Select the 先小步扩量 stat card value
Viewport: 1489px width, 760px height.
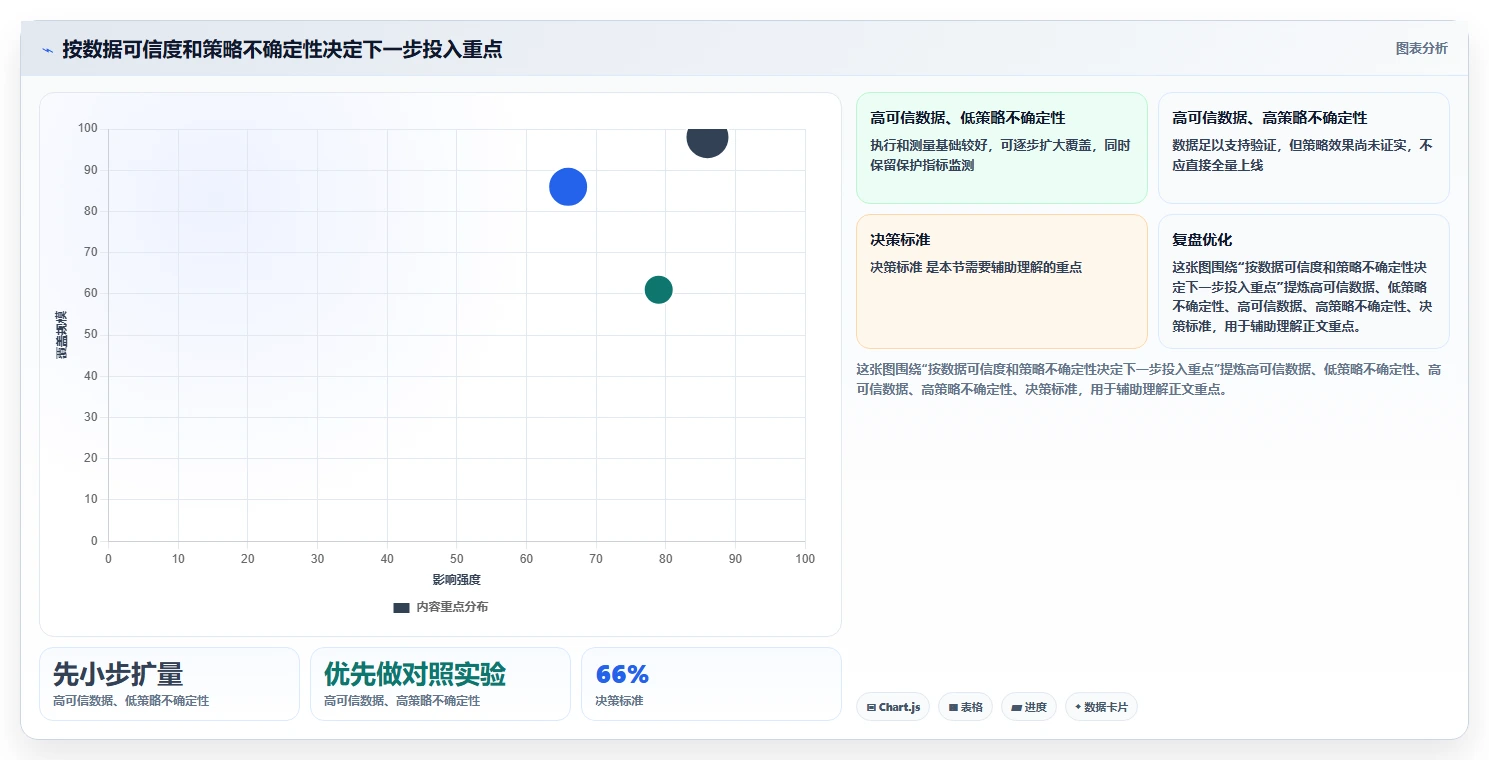point(118,674)
